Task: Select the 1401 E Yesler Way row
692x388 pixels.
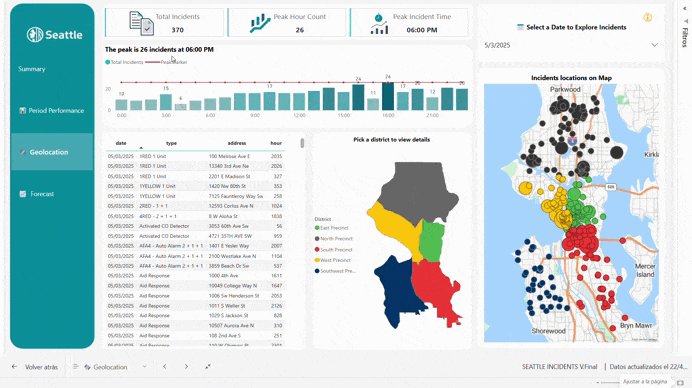Action: (195, 246)
